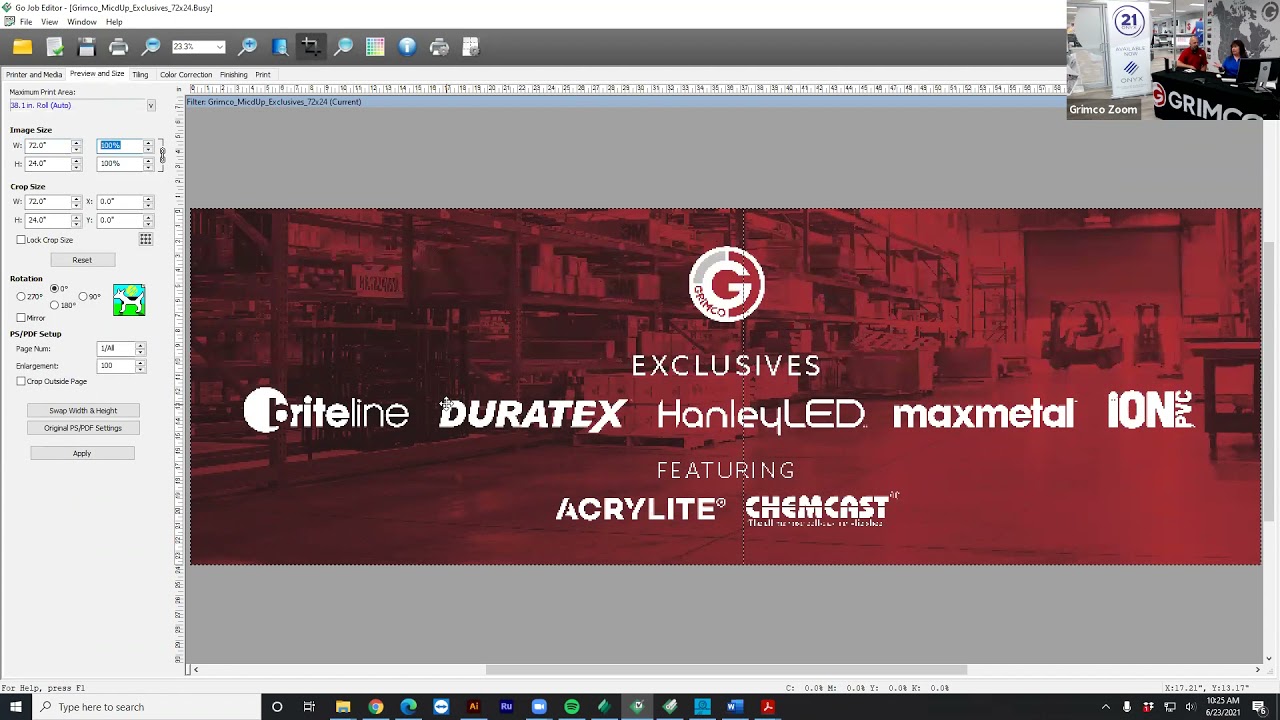This screenshot has width=1280, height=720.
Task: Click the crop anchor grid icon
Action: coord(146,240)
